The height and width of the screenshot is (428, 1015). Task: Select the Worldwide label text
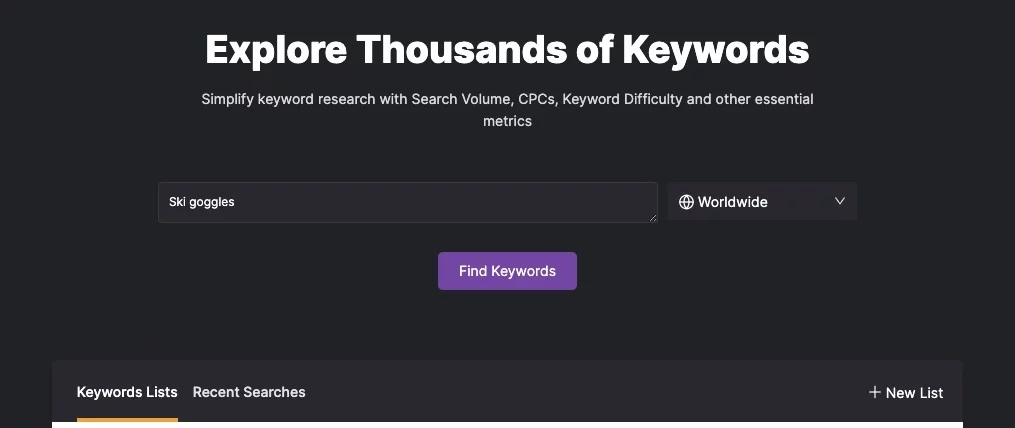pos(733,202)
